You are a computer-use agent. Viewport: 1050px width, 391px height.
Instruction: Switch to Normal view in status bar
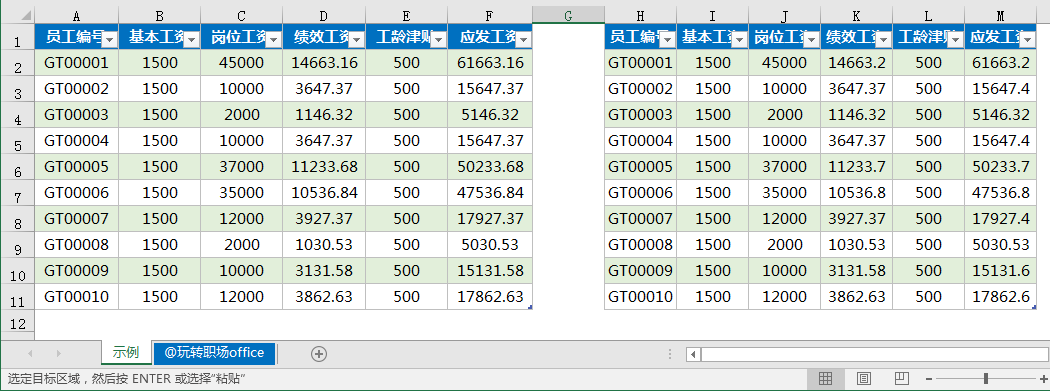826,380
